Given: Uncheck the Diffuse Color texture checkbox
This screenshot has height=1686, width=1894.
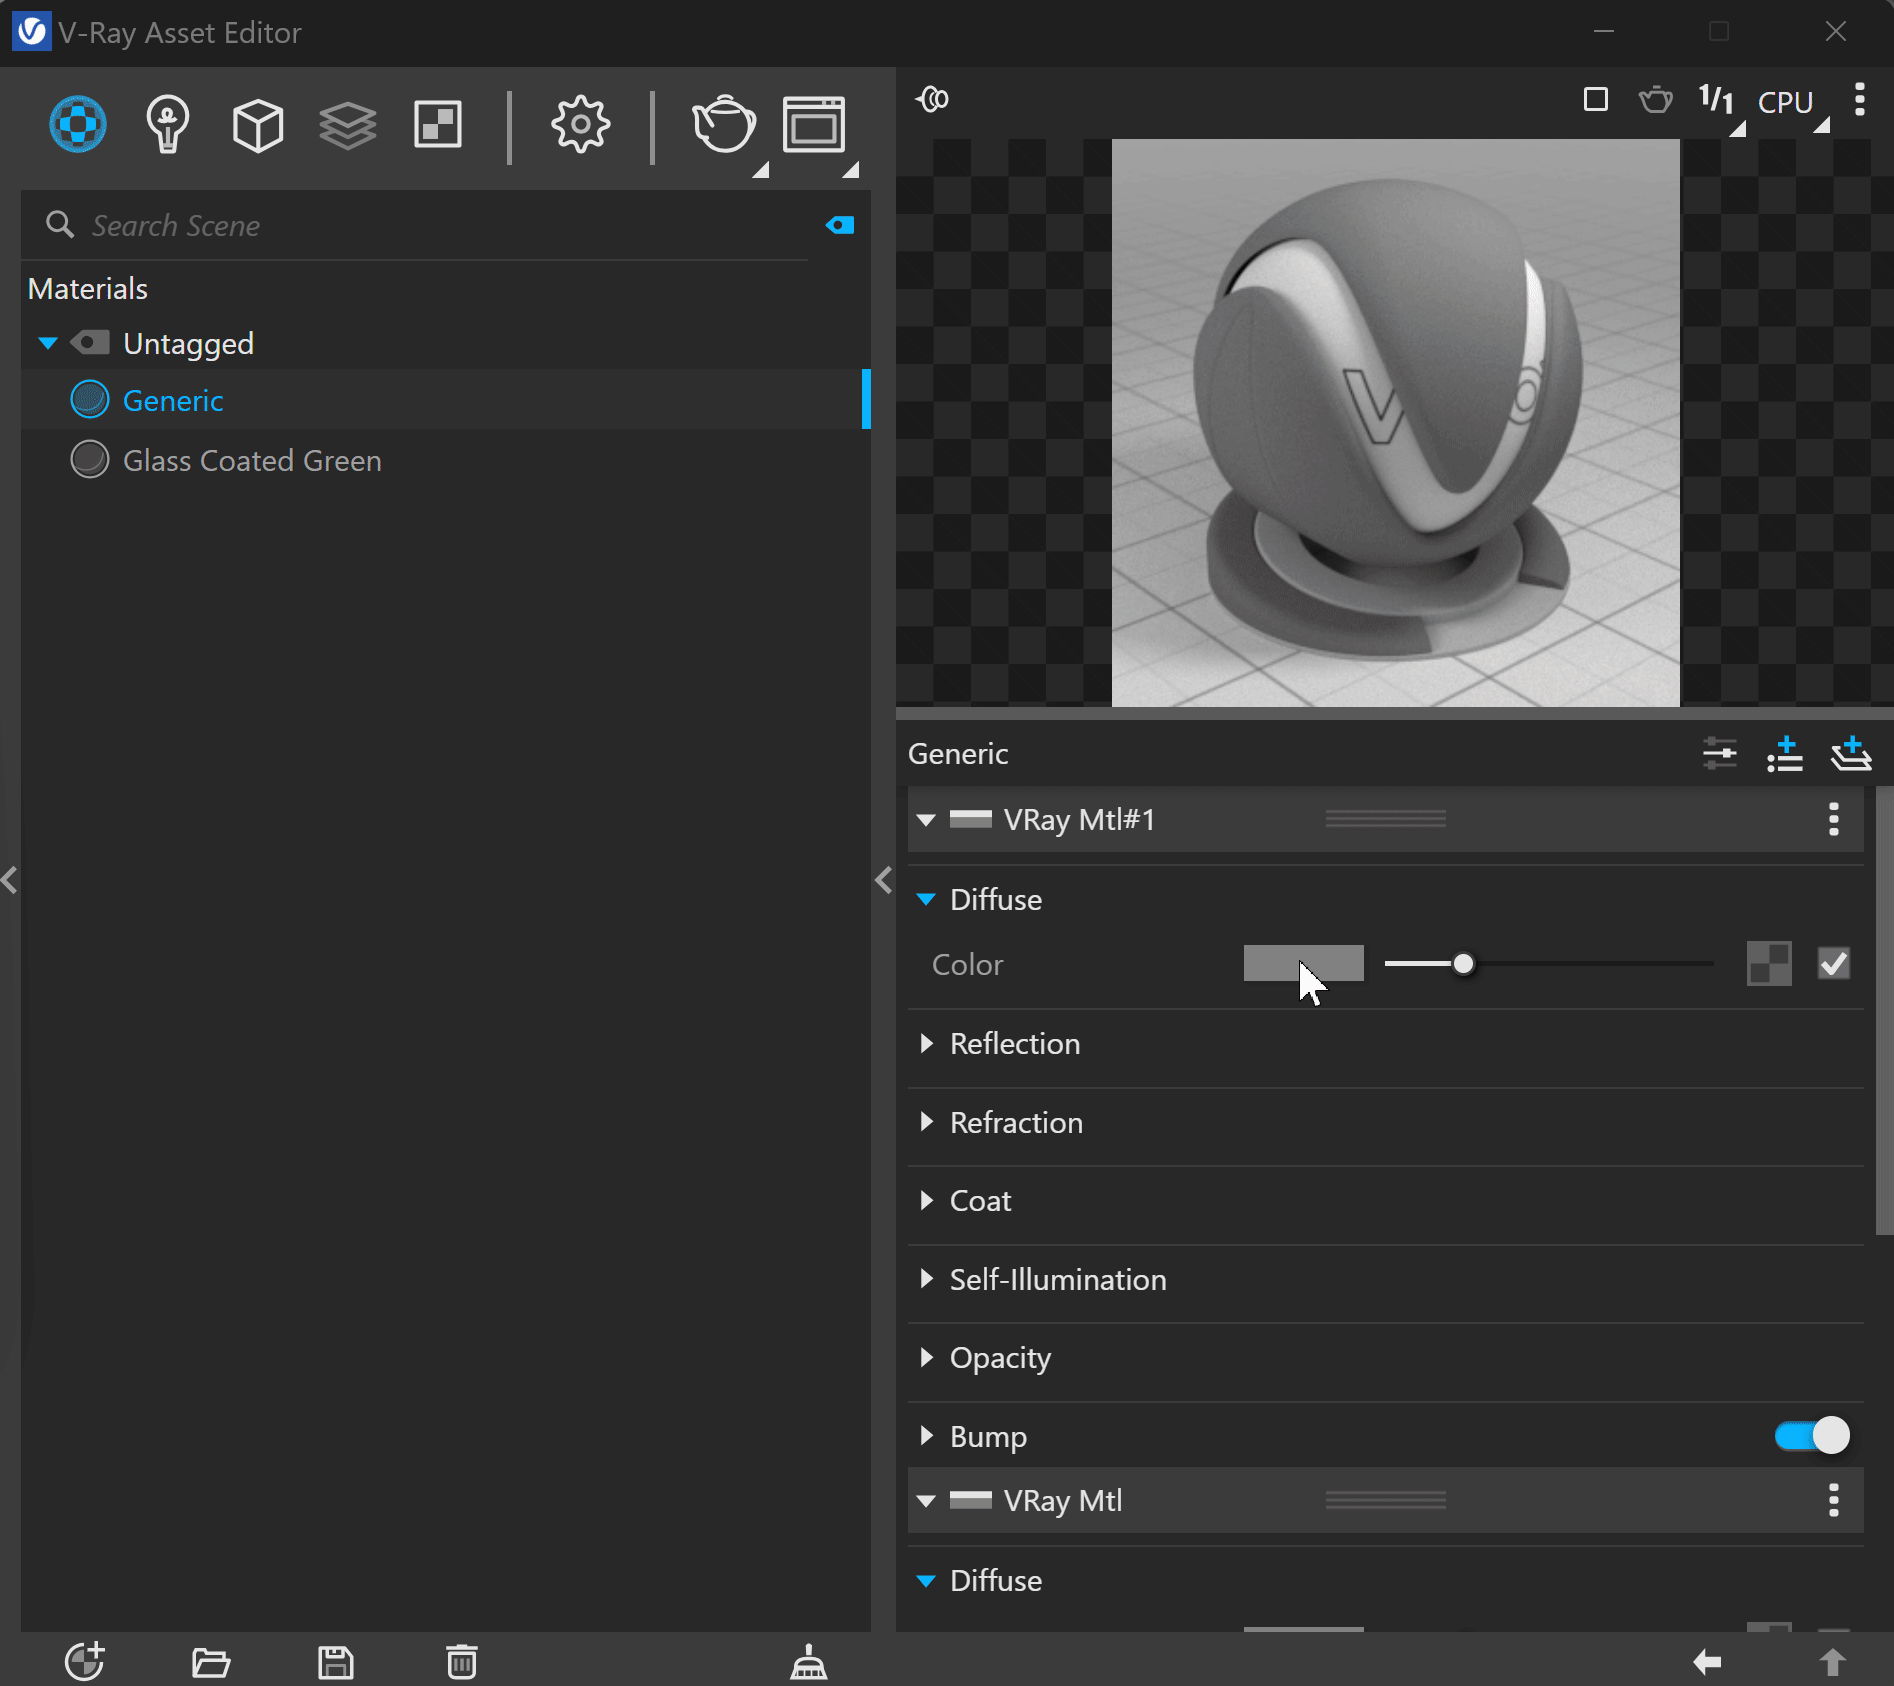Looking at the screenshot, I should (1833, 964).
